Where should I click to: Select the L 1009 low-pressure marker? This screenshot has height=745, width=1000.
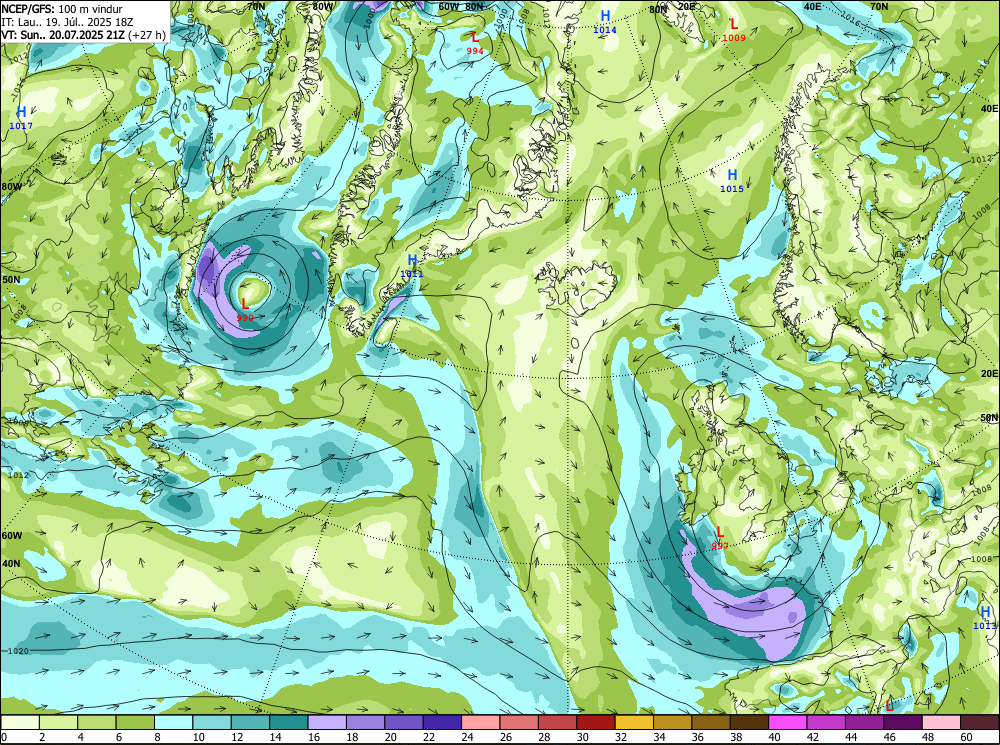[734, 29]
